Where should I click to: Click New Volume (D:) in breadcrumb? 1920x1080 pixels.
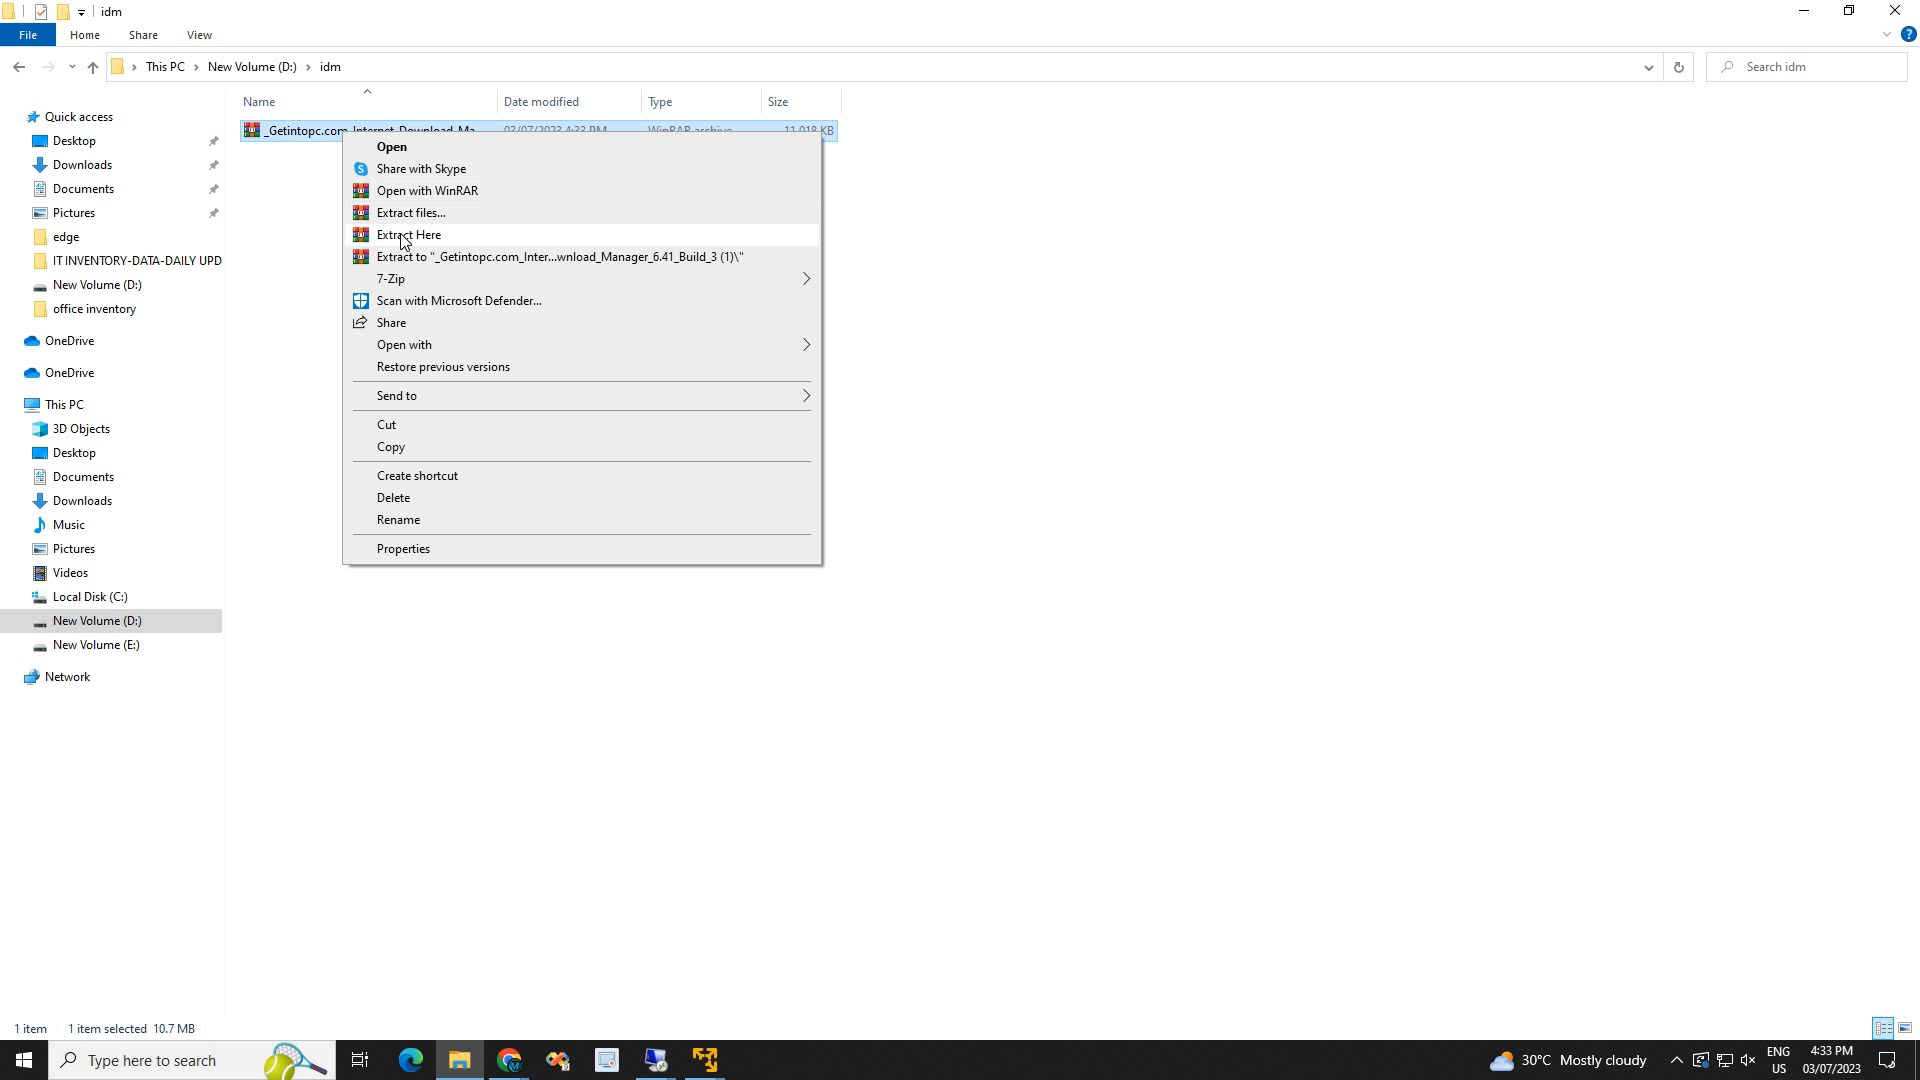(252, 67)
